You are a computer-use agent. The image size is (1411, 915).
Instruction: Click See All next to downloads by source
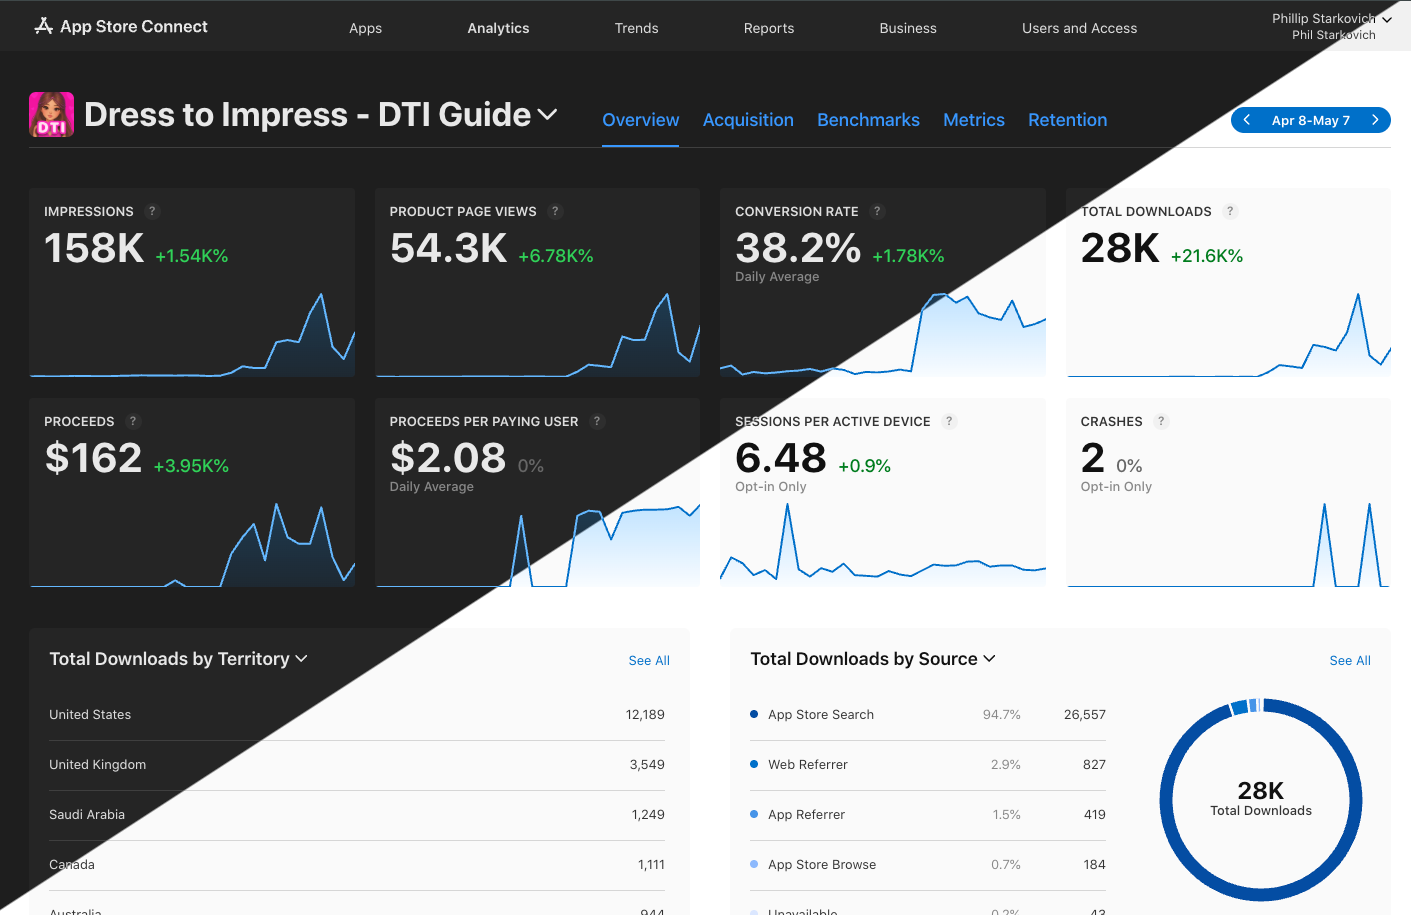pyautogui.click(x=1350, y=660)
